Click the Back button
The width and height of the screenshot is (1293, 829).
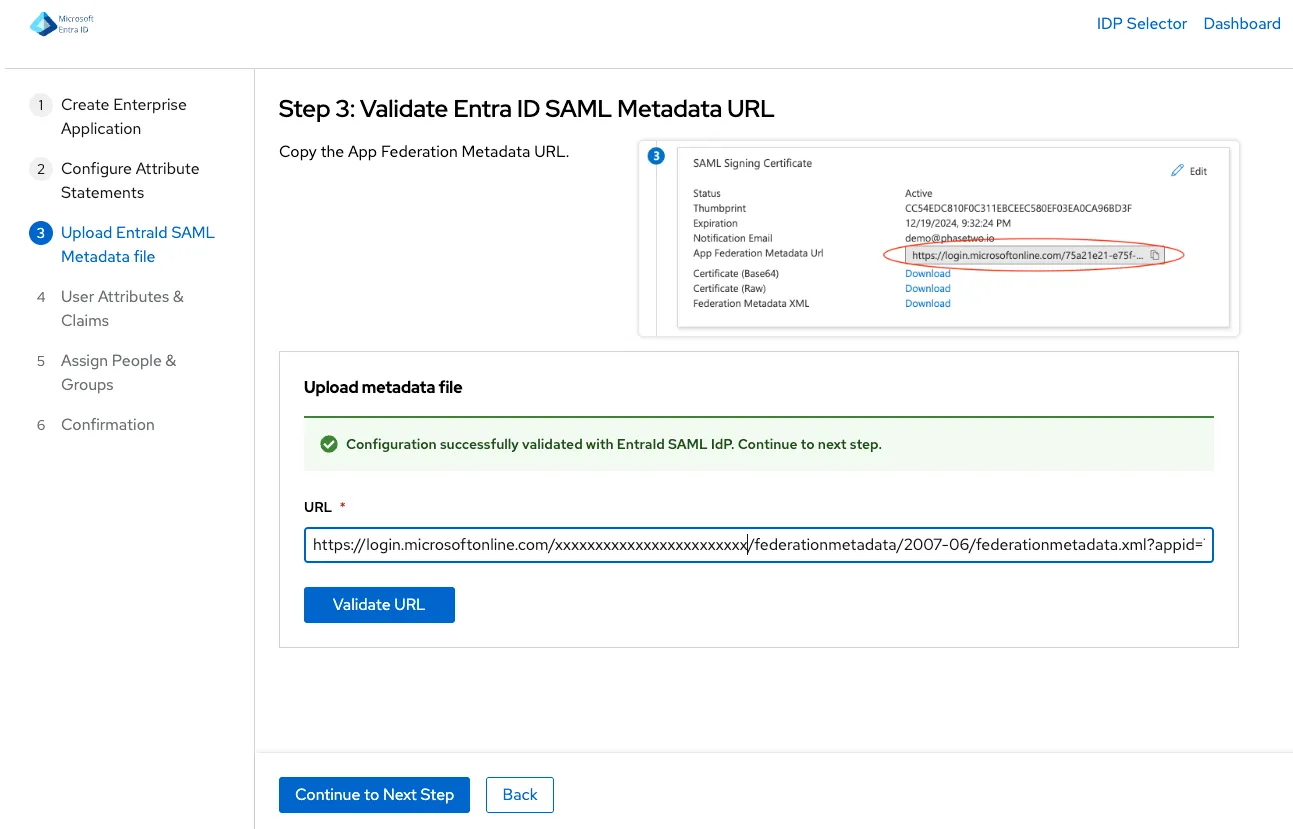[520, 795]
